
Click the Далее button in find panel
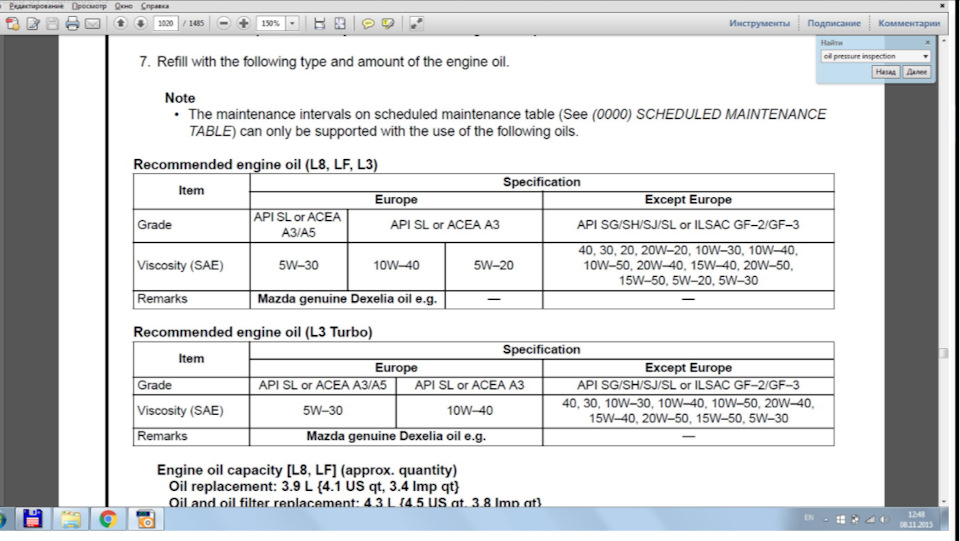[917, 72]
